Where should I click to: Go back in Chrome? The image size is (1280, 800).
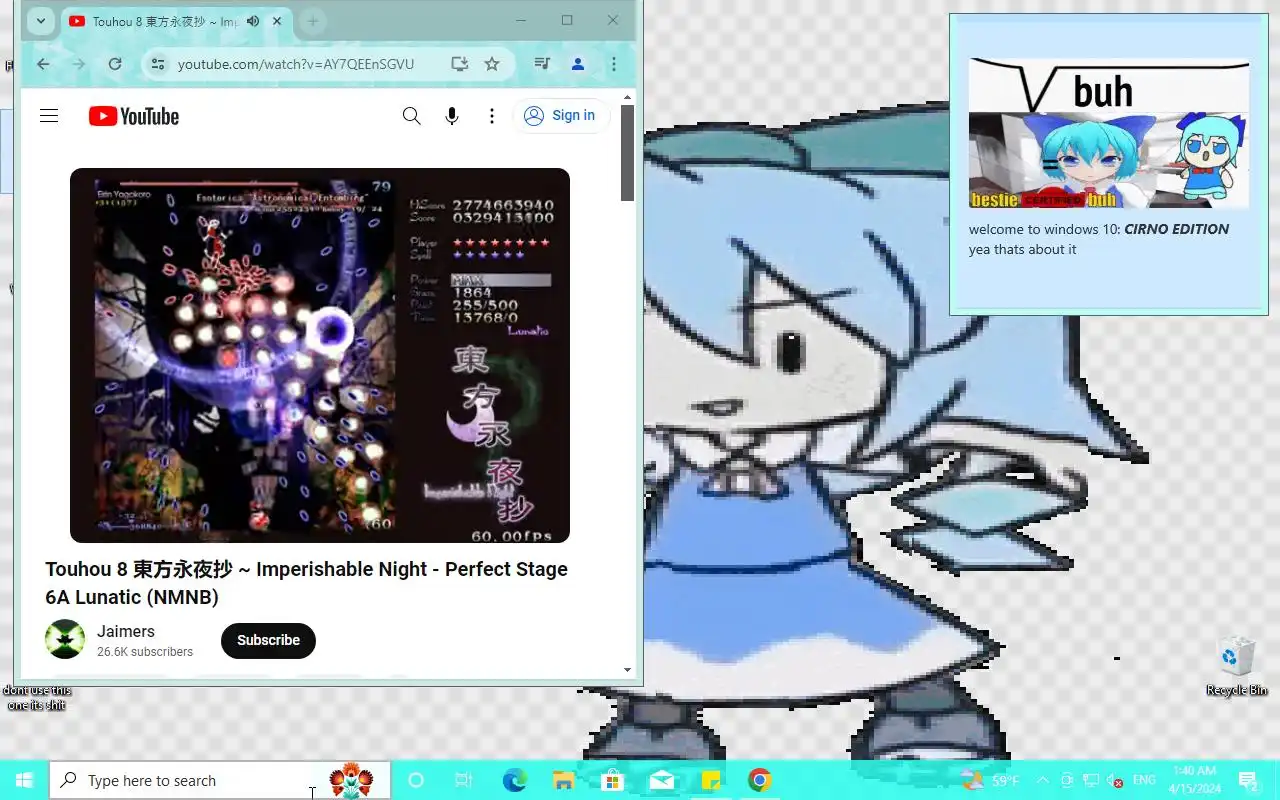click(43, 64)
